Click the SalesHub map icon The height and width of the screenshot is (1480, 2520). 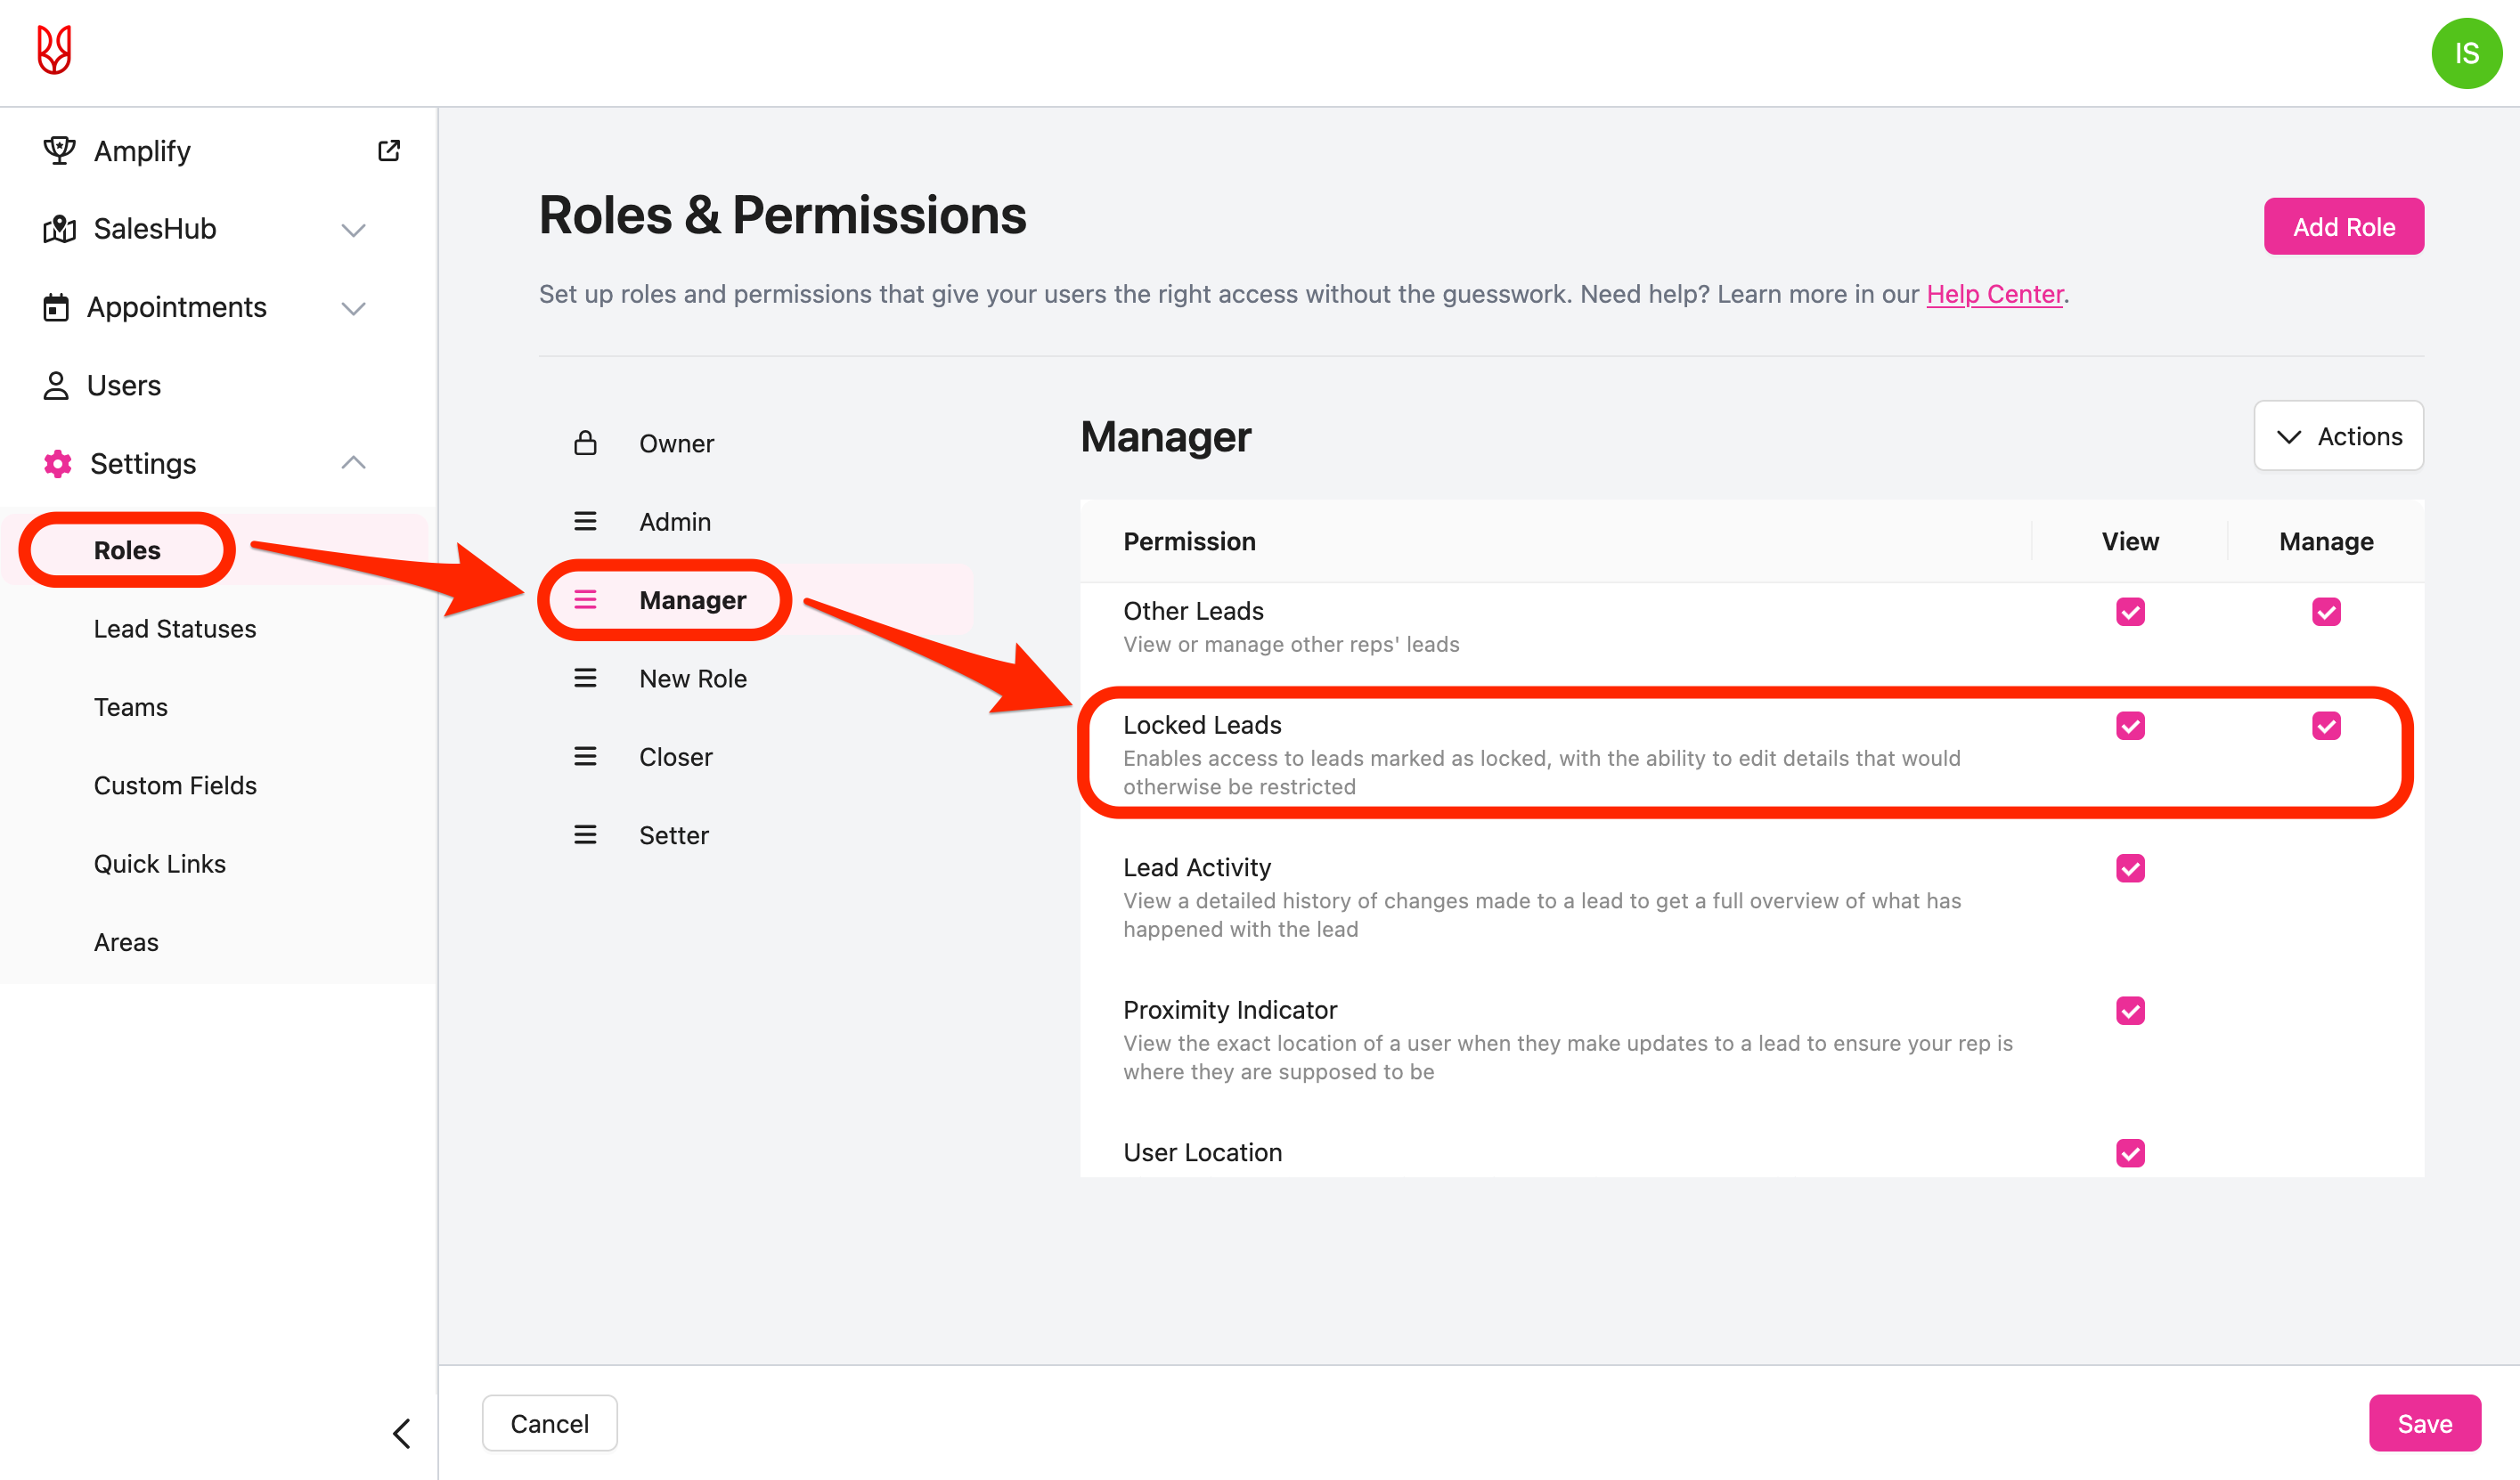point(58,228)
